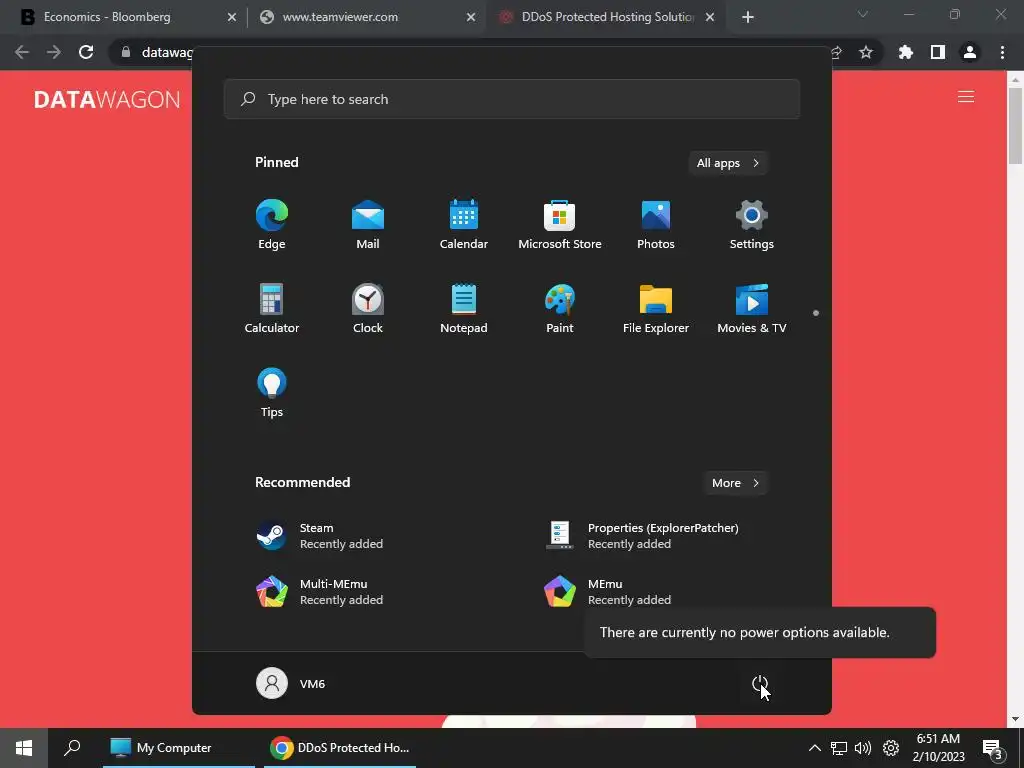Viewport: 1024px width, 768px height.
Task: Open Settings from pinned apps
Action: pyautogui.click(x=752, y=224)
